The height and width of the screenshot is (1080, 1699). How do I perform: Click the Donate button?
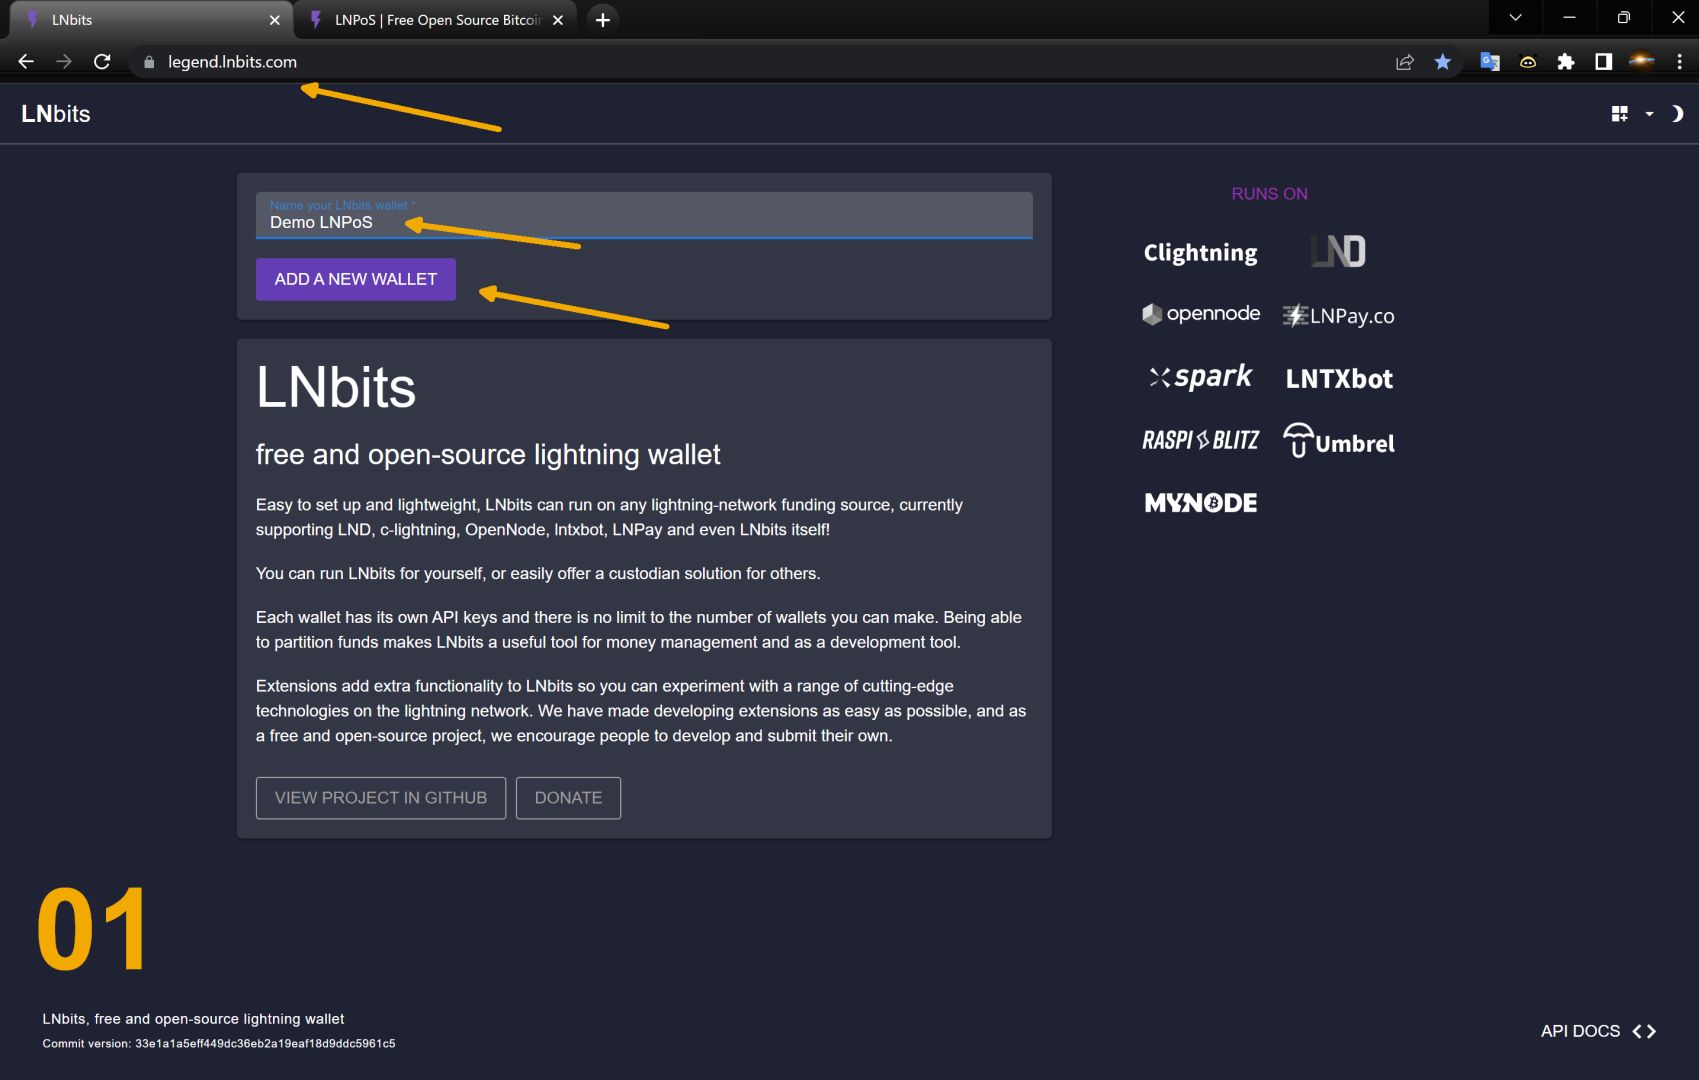[568, 798]
